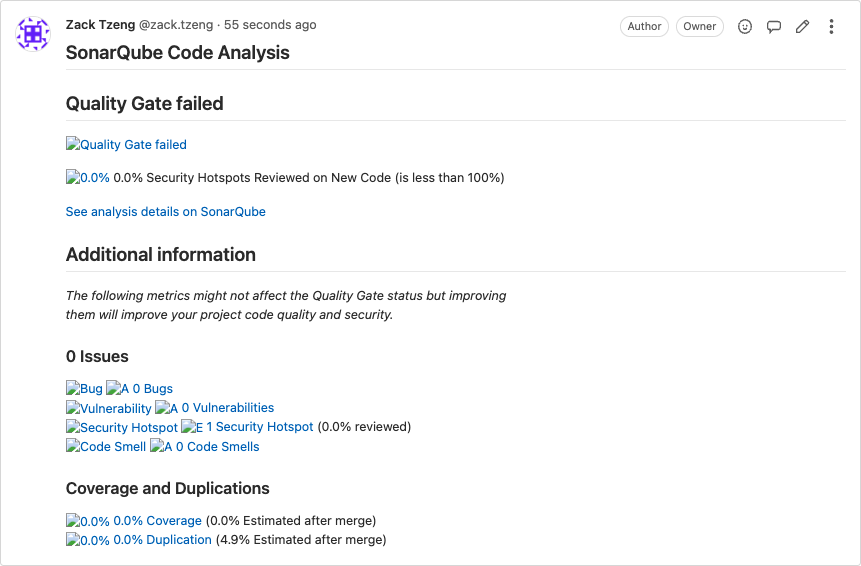Open the 0 Vulnerabilities link
The width and height of the screenshot is (861, 566).
pos(227,408)
